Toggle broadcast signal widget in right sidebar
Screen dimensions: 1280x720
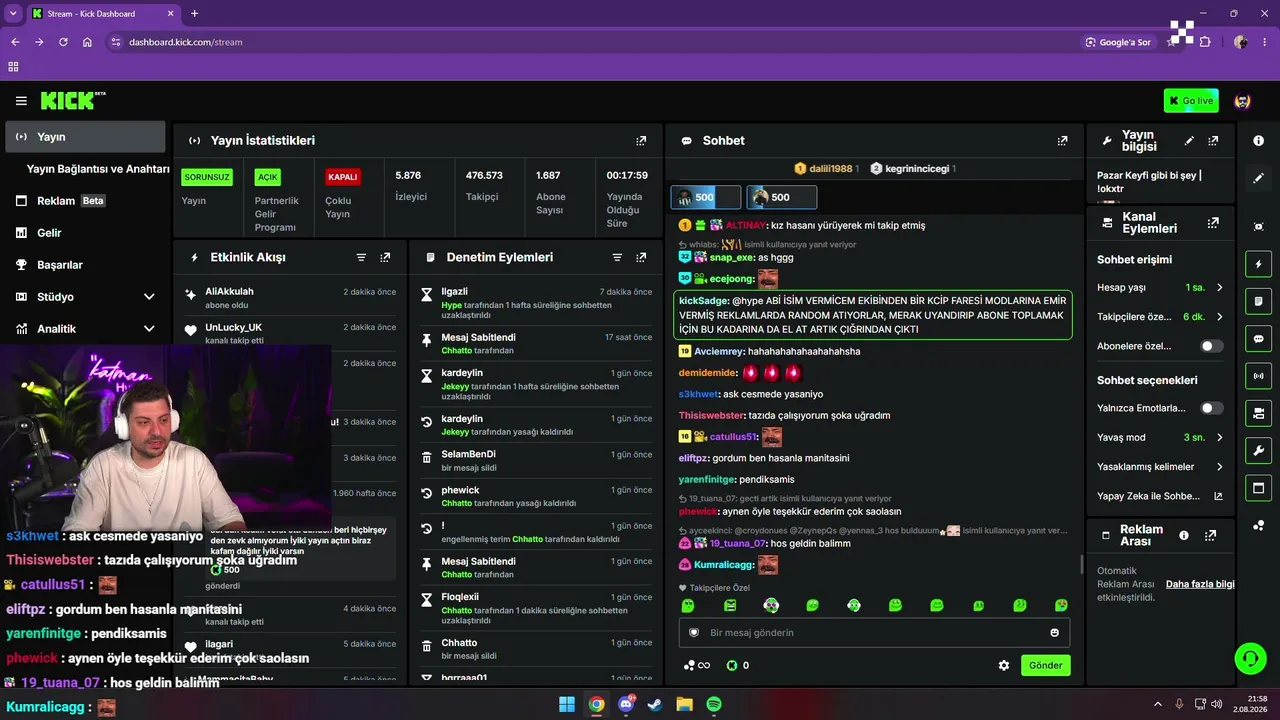1258,376
